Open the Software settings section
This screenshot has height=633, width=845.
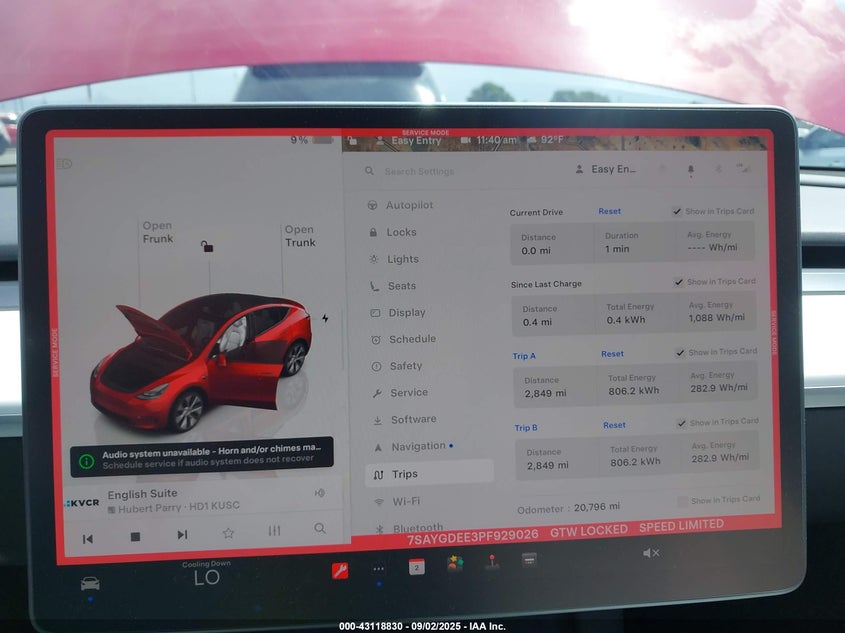(413, 419)
